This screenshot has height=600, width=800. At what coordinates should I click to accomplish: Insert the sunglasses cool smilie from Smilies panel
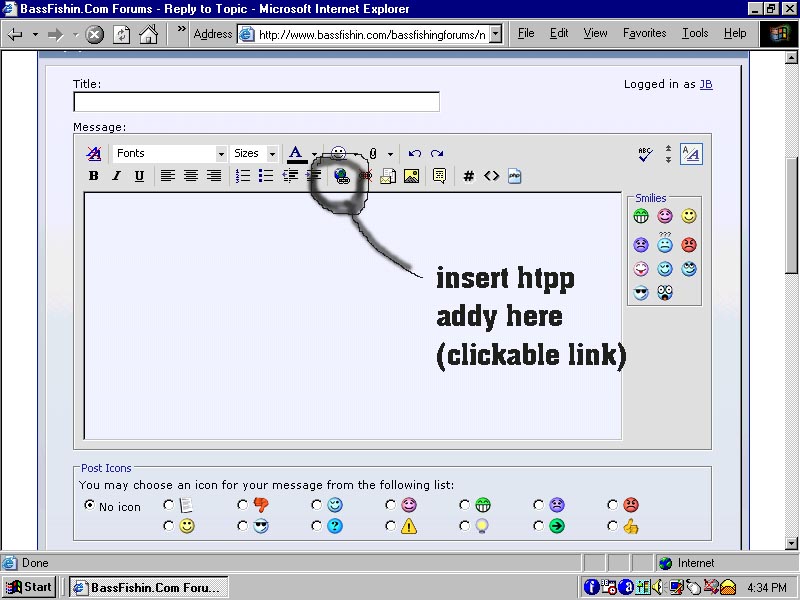coord(641,293)
